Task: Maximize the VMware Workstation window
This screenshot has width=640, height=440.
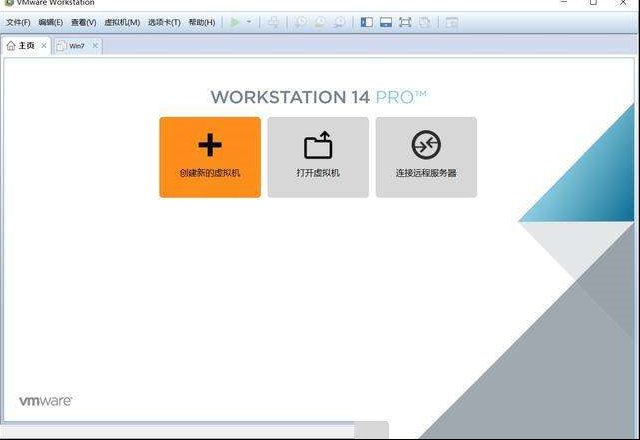Action: pyautogui.click(x=593, y=2)
